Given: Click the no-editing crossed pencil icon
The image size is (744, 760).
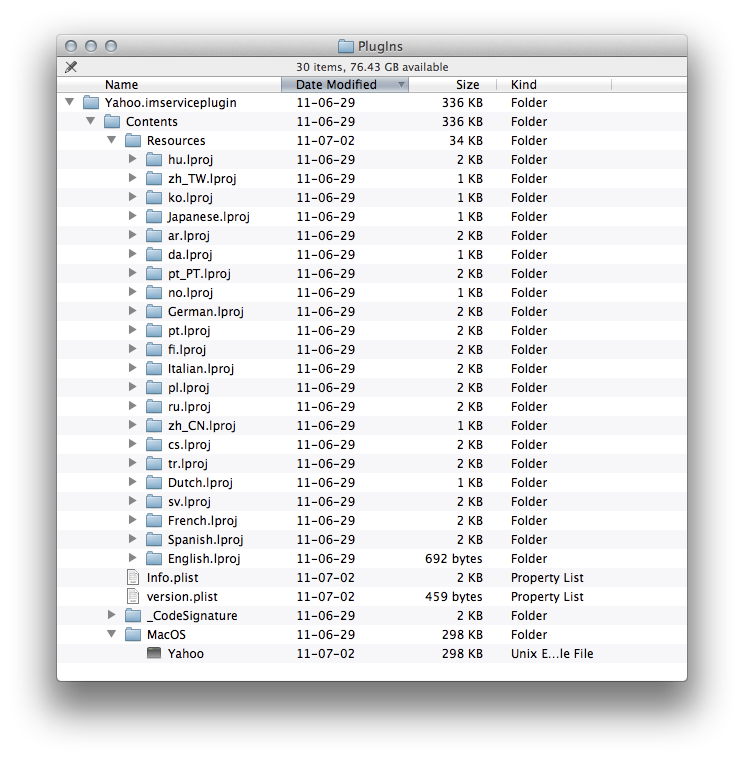Looking at the screenshot, I should (x=71, y=67).
